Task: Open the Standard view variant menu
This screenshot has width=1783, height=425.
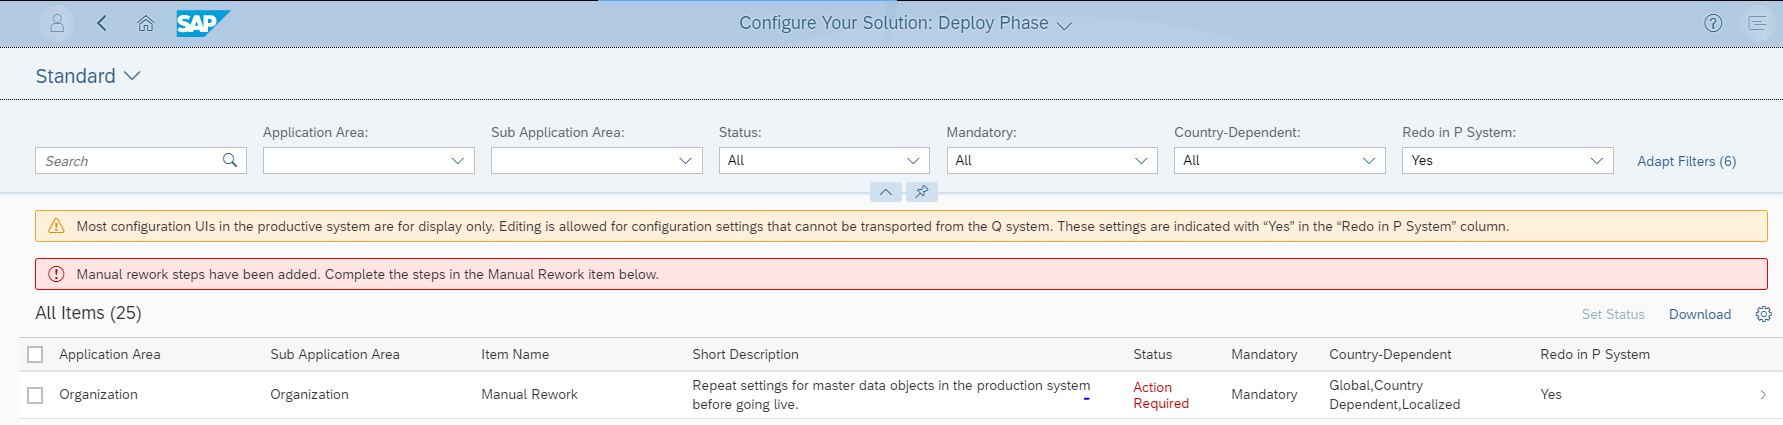Action: [x=88, y=76]
